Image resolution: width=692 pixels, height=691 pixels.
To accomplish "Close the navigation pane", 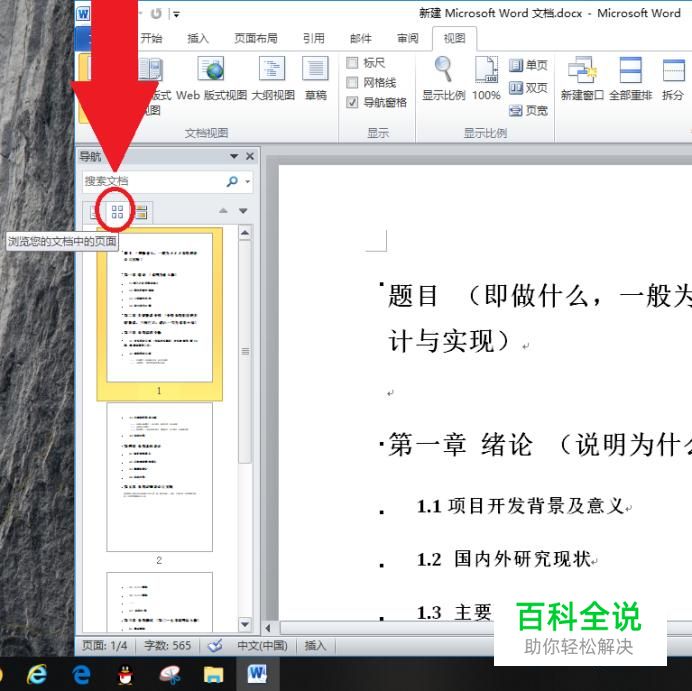I will pos(250,156).
